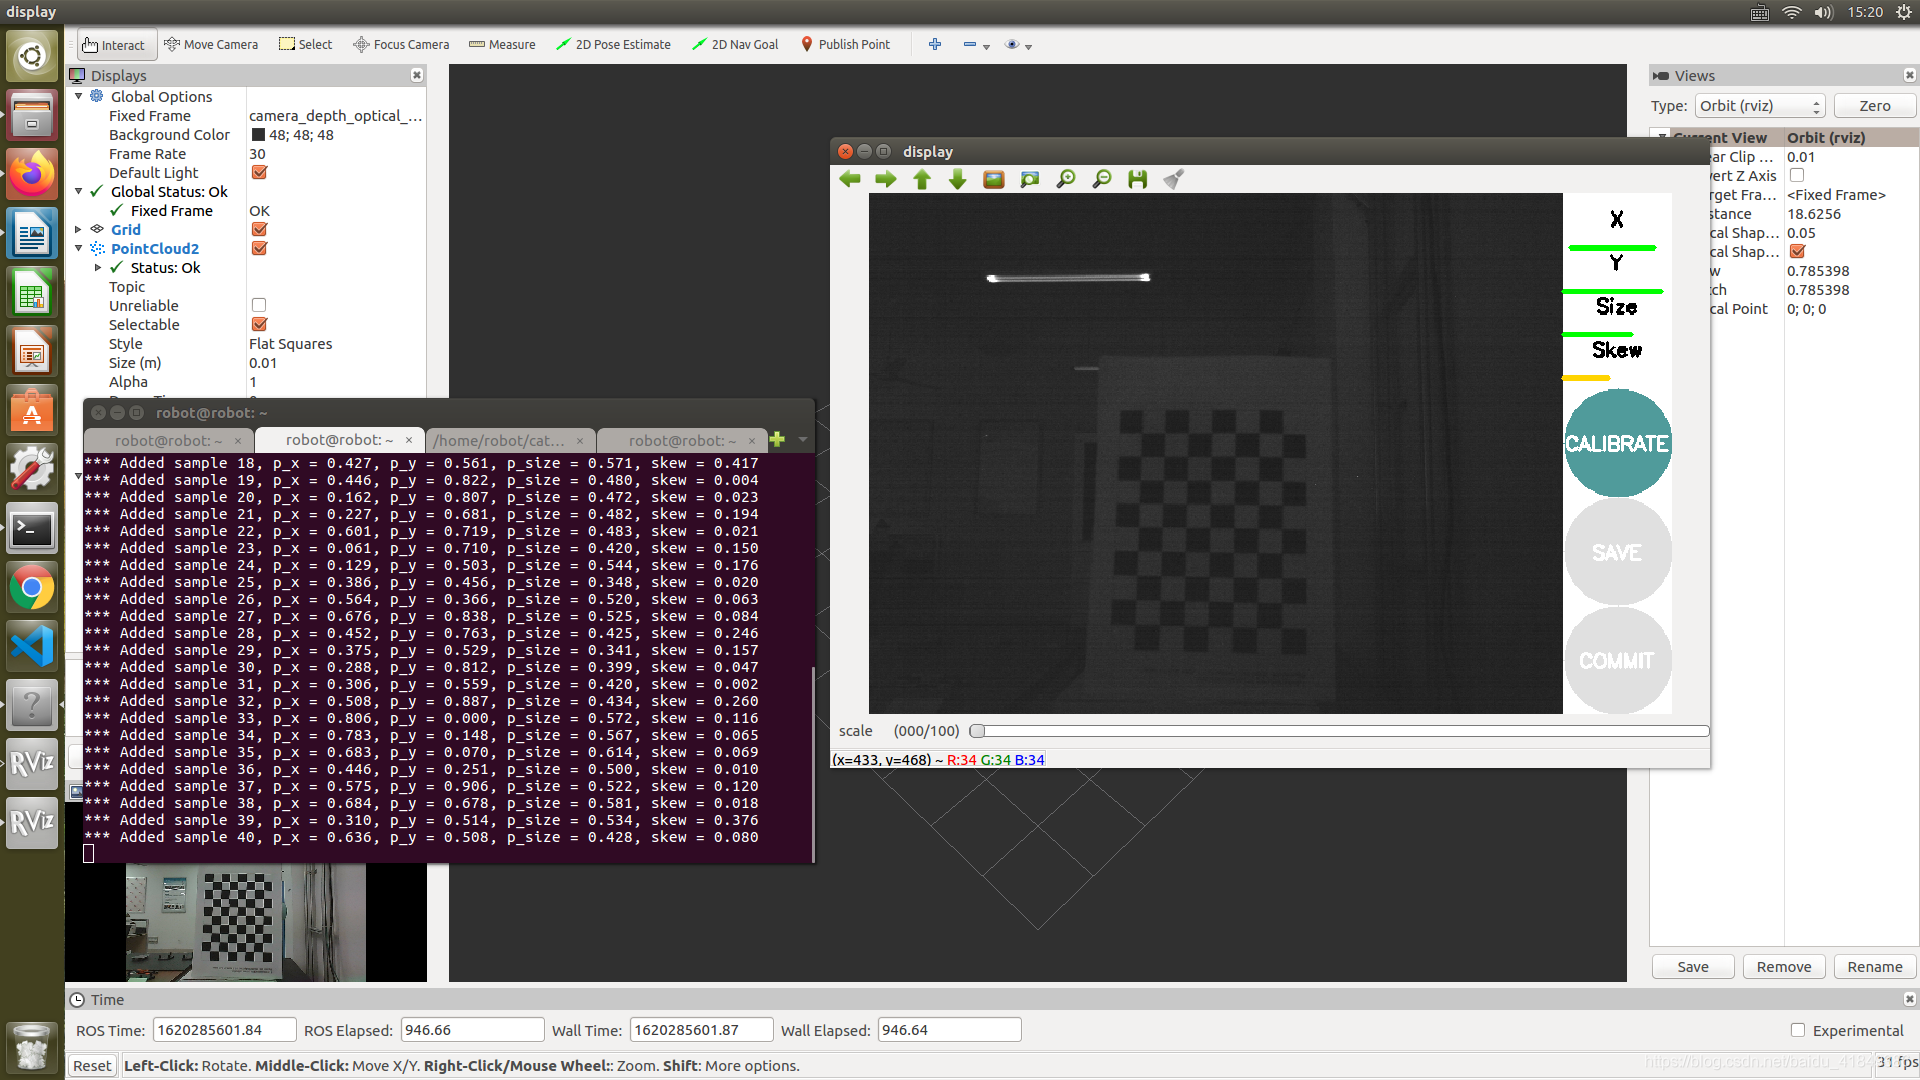Click the zoom out magnifier icon
1920x1080 pixels.
tap(1102, 179)
